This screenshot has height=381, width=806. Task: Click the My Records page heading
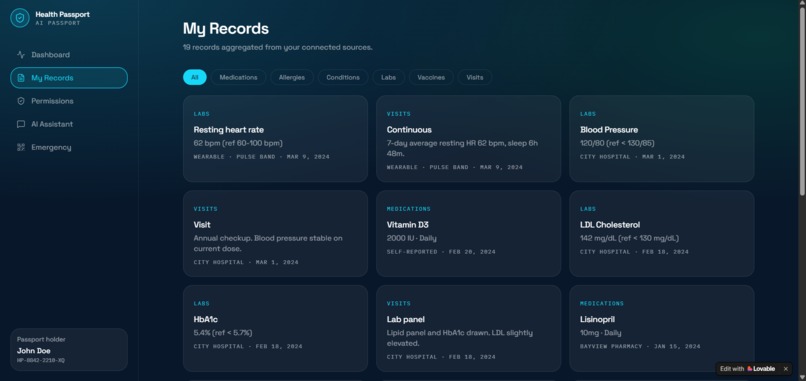pyautogui.click(x=226, y=28)
